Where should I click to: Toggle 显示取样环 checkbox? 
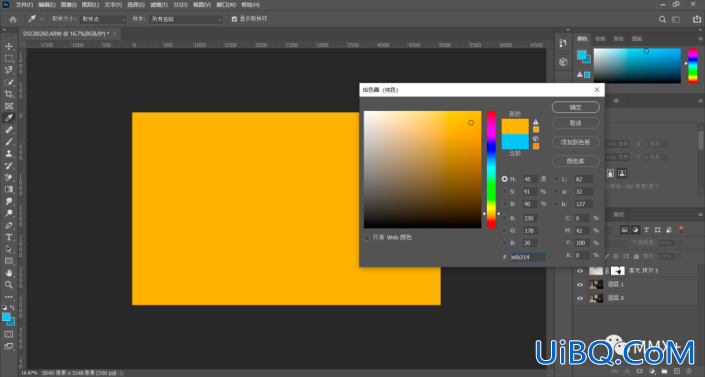pyautogui.click(x=234, y=19)
